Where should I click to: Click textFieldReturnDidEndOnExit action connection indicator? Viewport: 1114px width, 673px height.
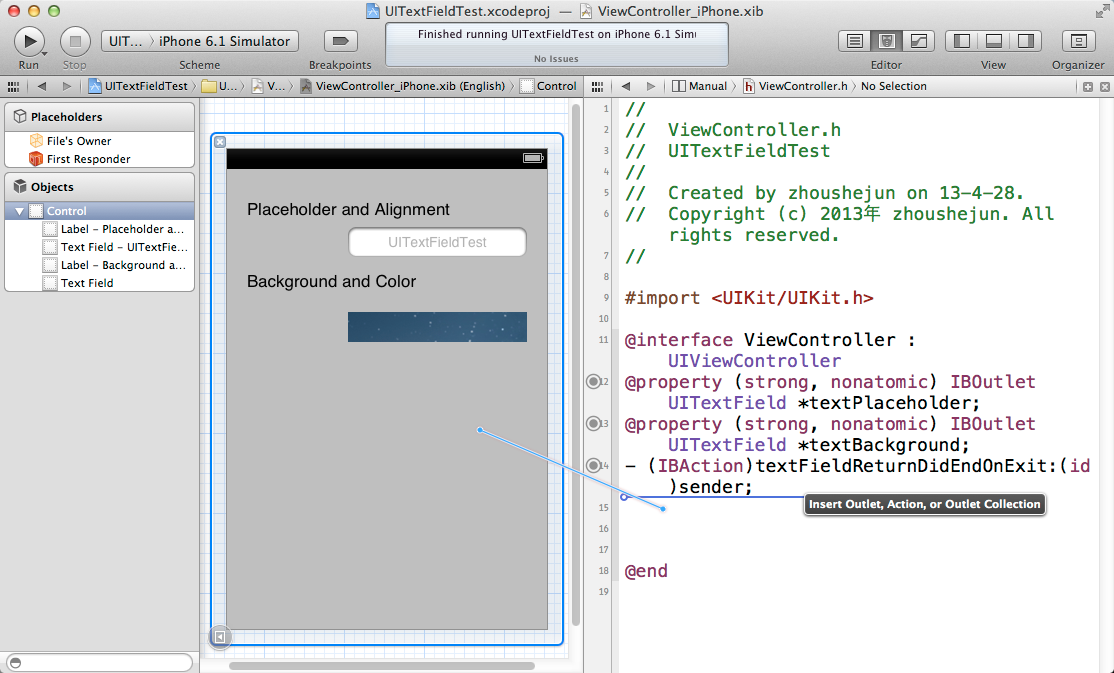593,465
